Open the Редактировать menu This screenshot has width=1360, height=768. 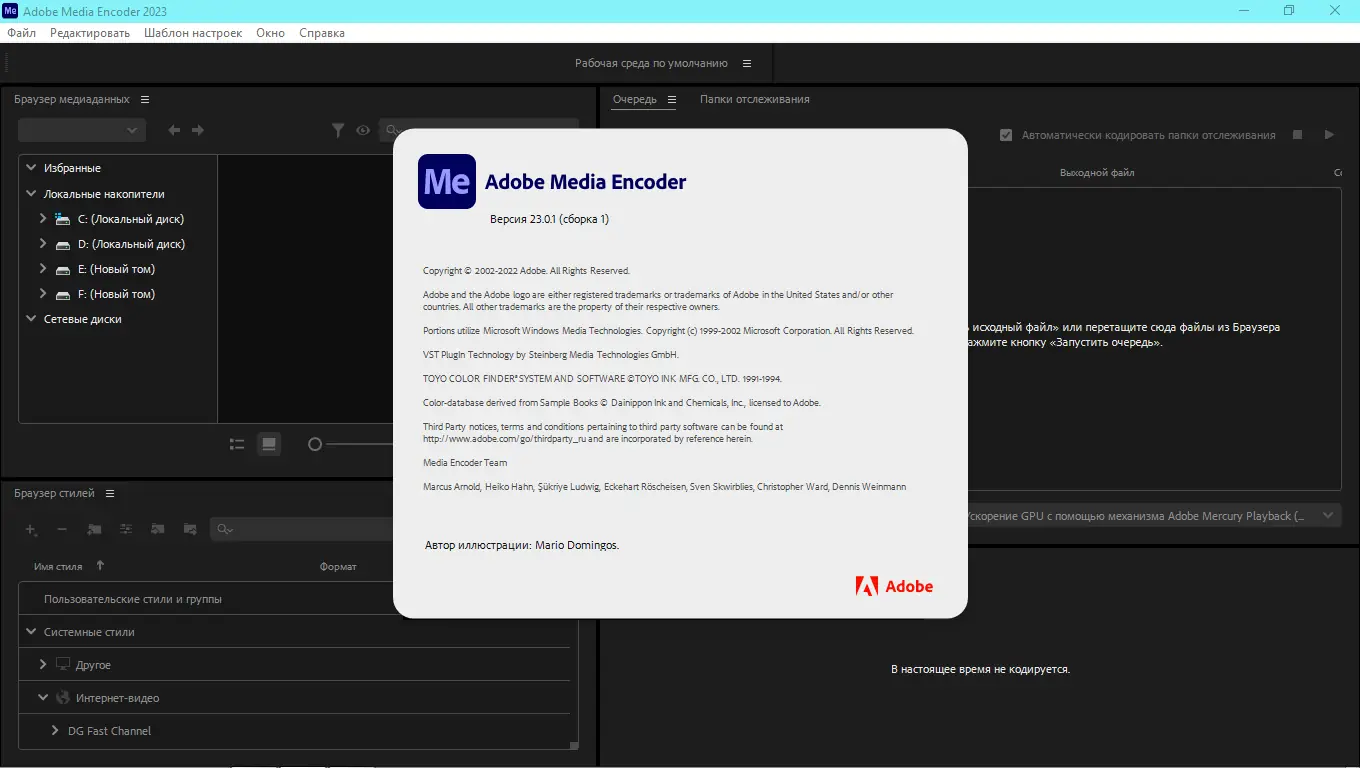point(90,33)
